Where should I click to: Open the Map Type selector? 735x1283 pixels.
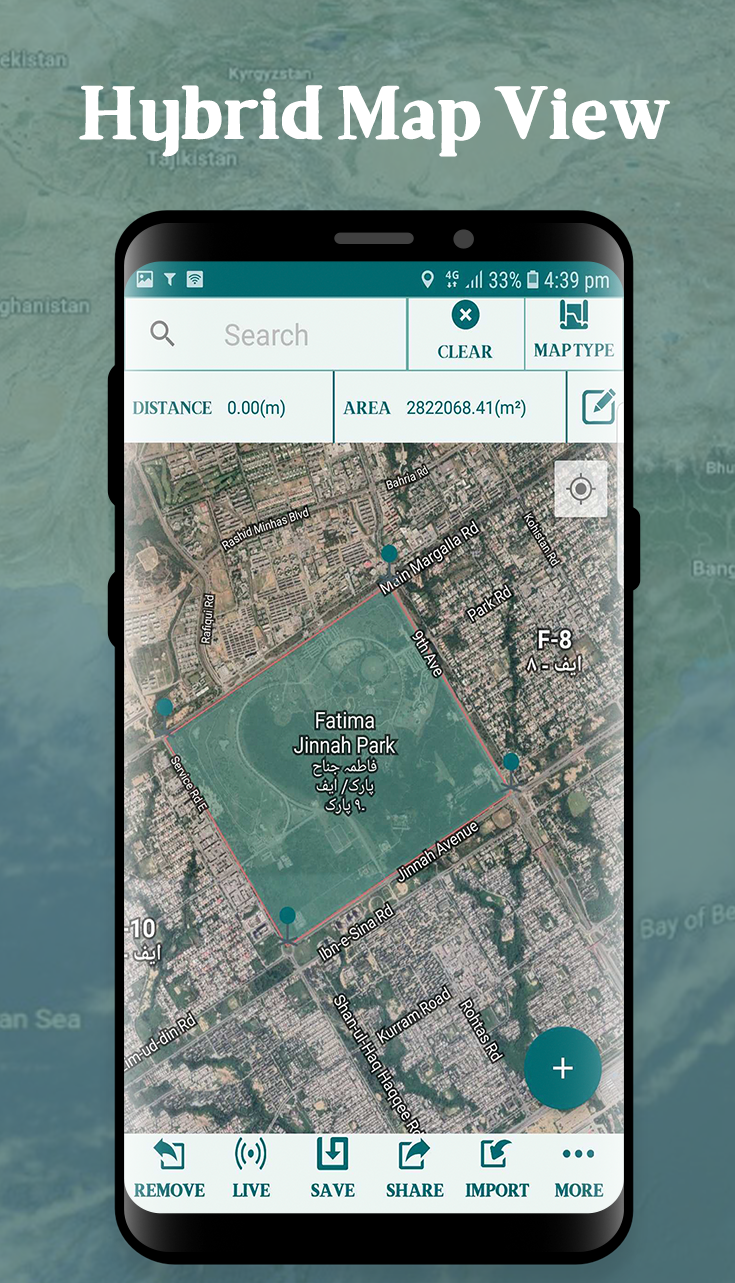point(574,332)
